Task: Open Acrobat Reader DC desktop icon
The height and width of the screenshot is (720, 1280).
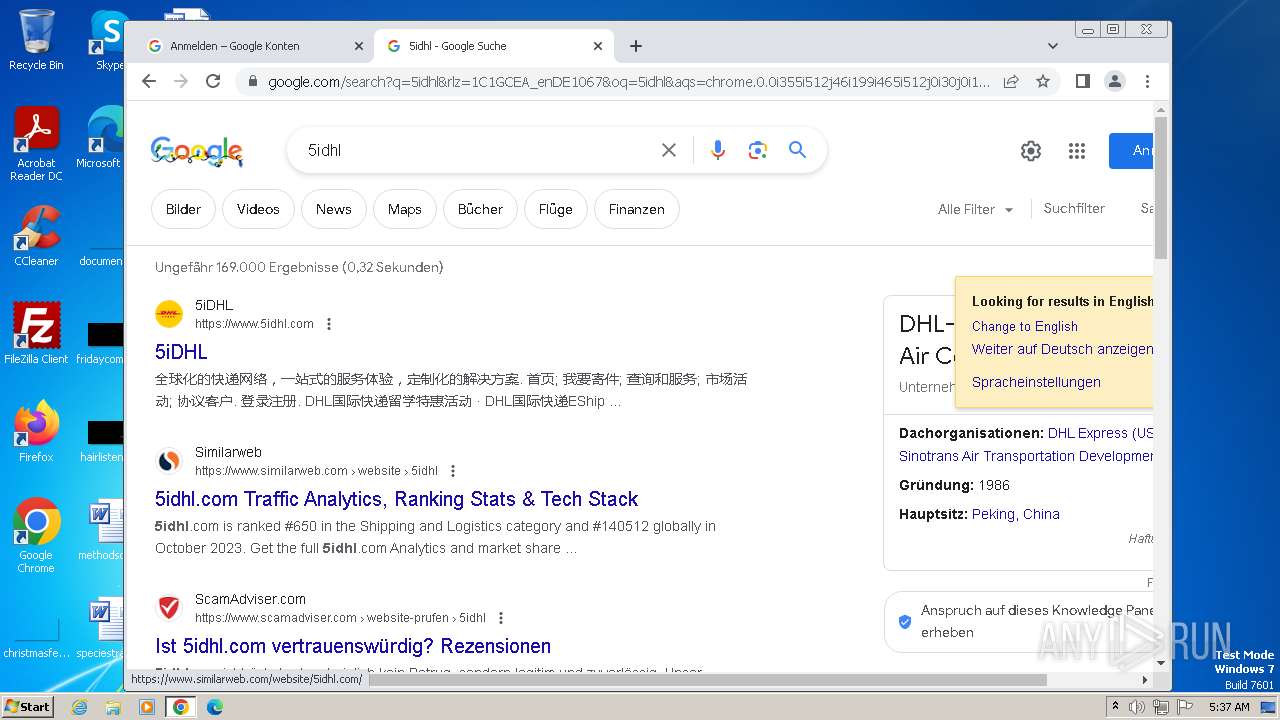Action: pos(36,144)
